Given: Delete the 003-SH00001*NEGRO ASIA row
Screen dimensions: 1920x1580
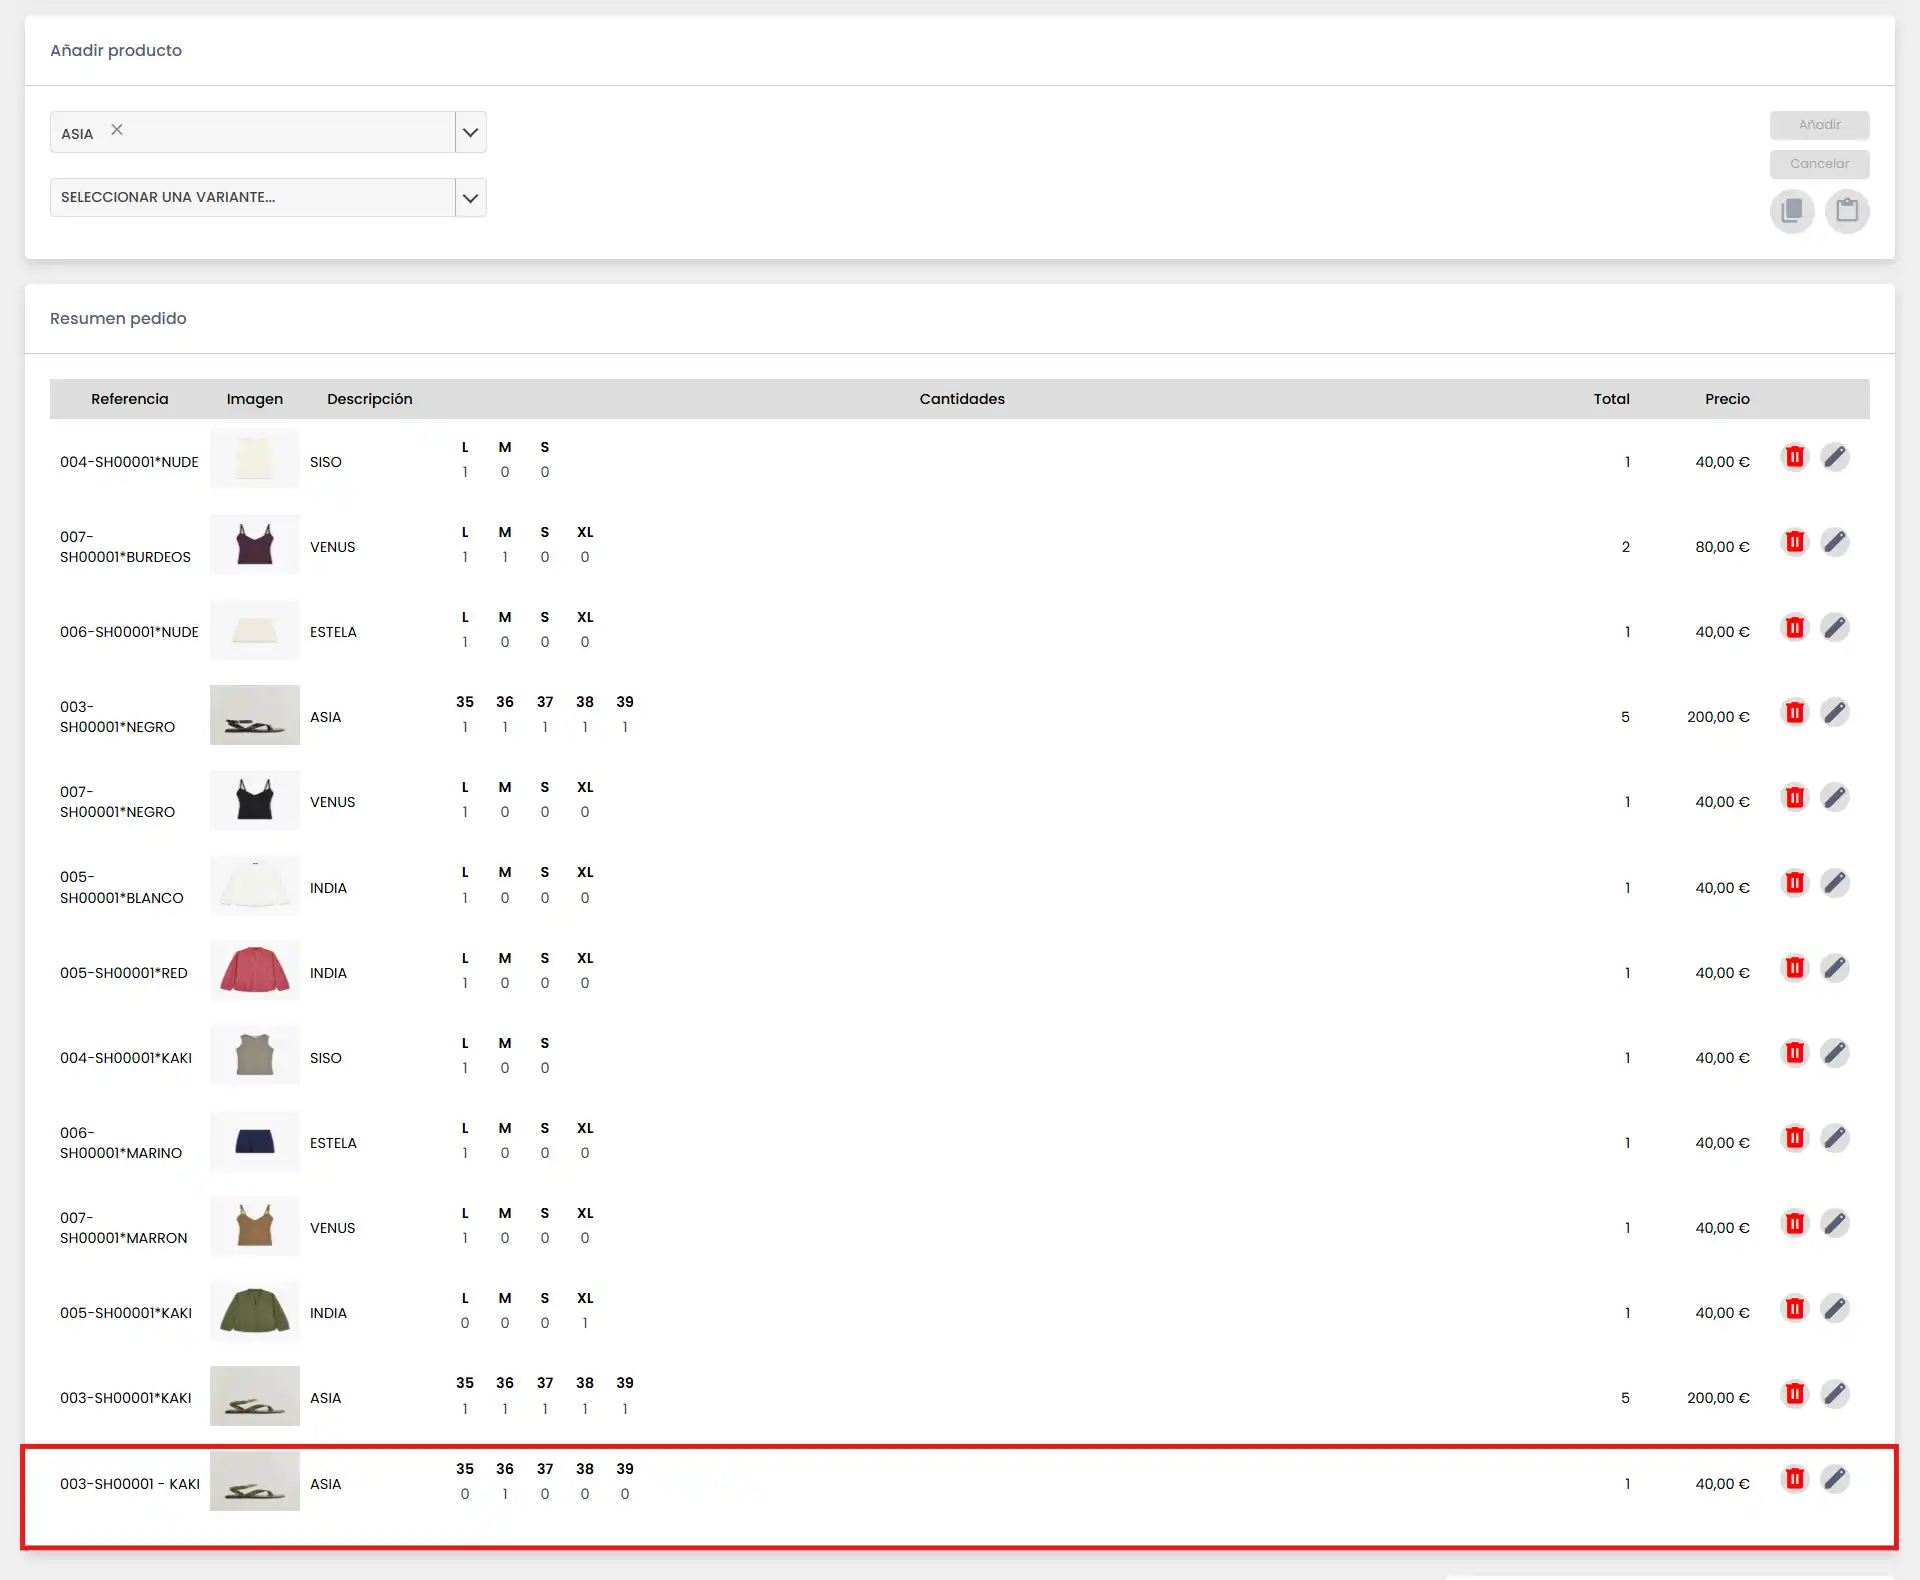Looking at the screenshot, I should coord(1795,712).
